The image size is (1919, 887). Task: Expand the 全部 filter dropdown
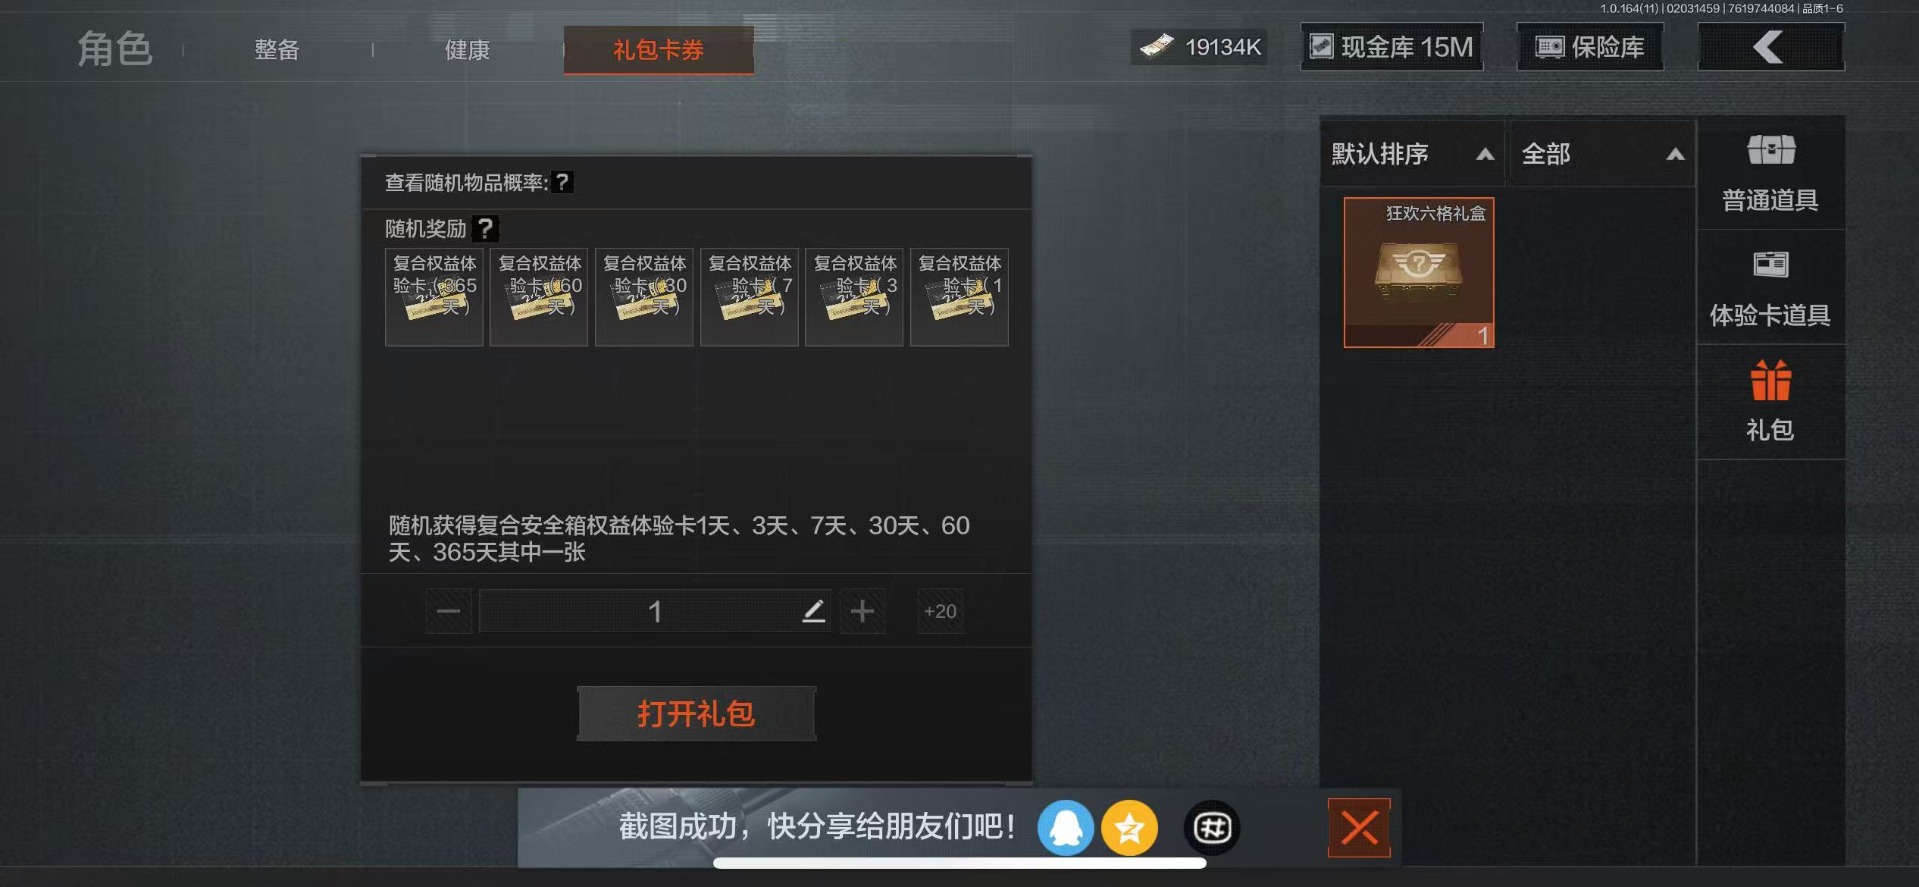(x=1601, y=154)
